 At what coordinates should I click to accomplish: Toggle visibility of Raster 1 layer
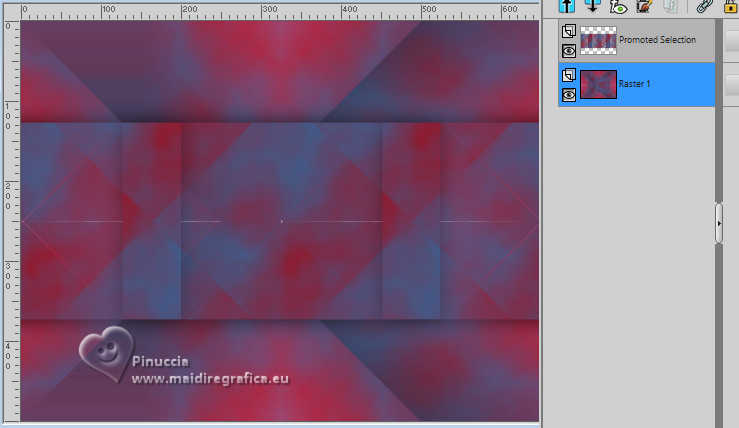tap(569, 95)
